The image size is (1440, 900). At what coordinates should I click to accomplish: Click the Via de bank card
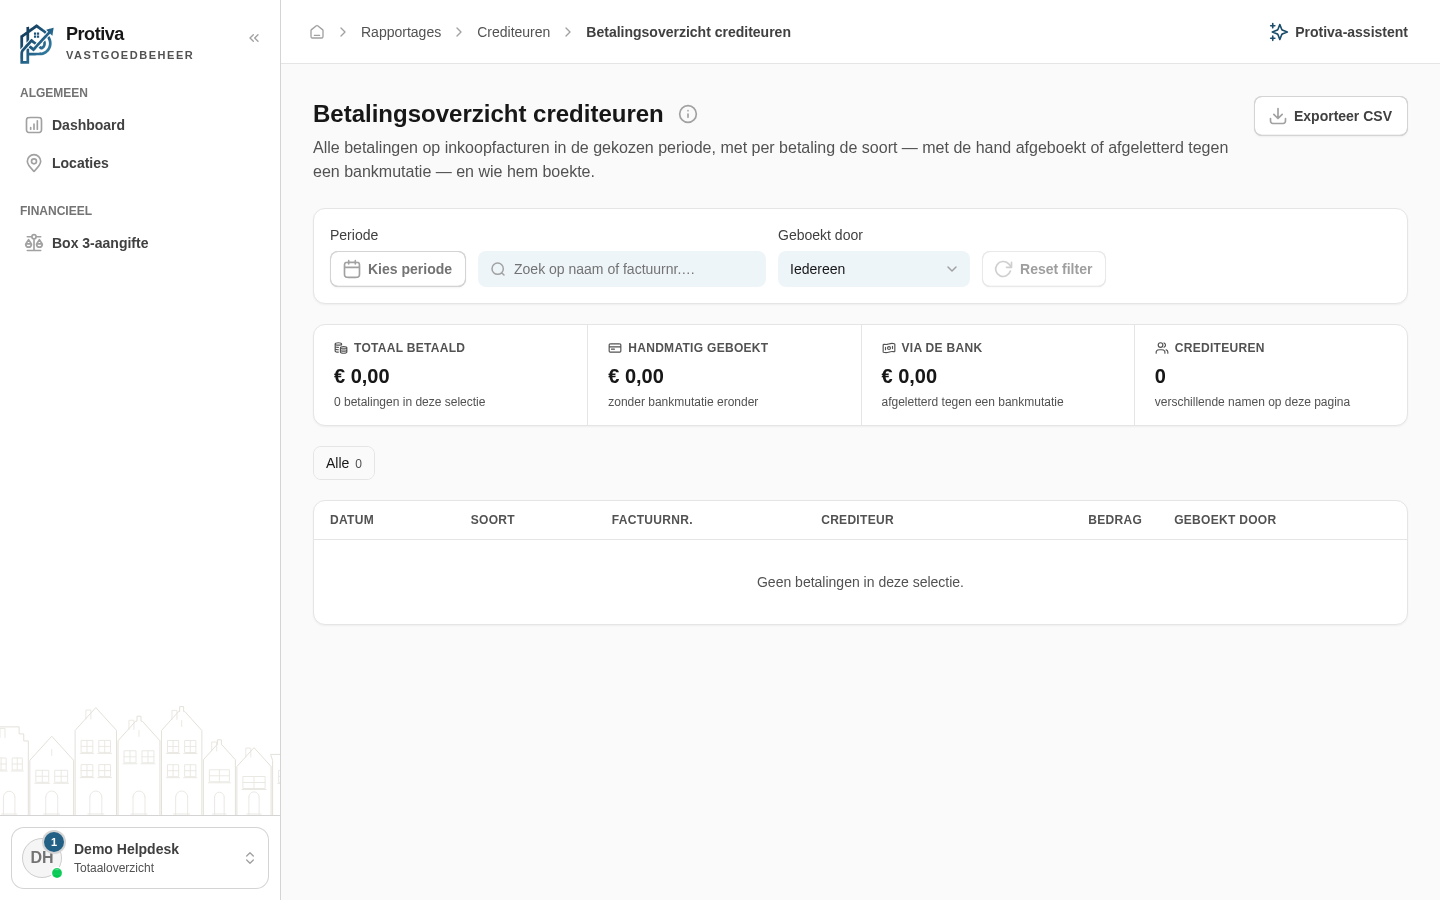click(x=998, y=375)
